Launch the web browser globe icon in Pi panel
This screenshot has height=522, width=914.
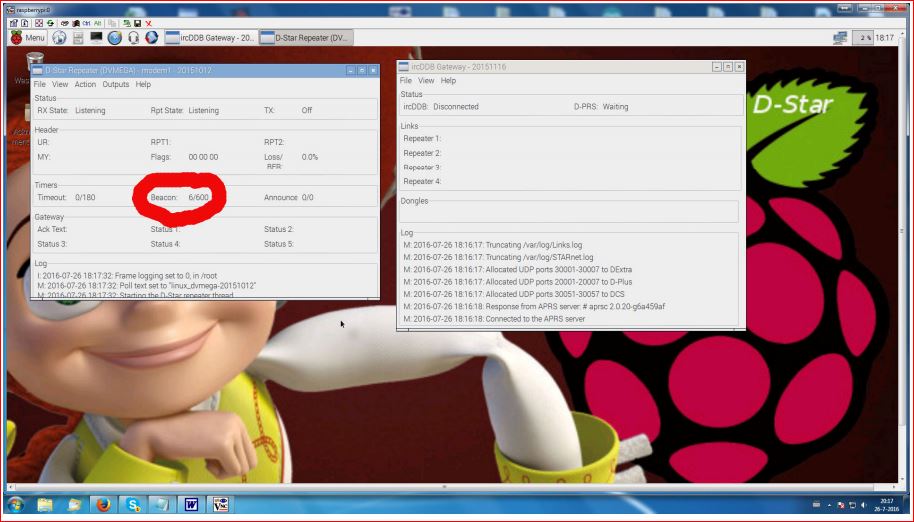point(59,38)
